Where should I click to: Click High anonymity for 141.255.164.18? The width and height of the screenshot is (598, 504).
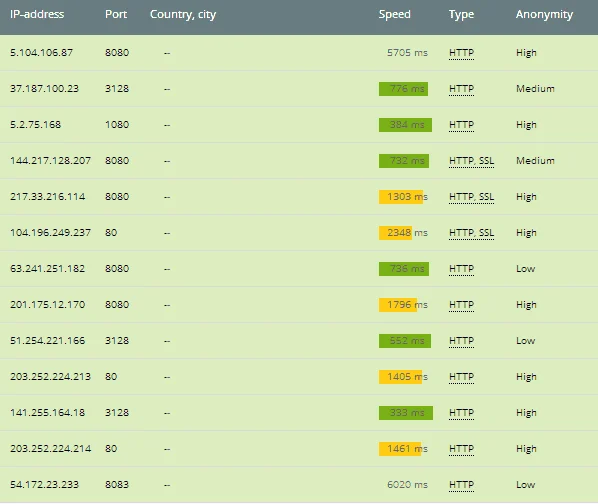tap(526, 413)
